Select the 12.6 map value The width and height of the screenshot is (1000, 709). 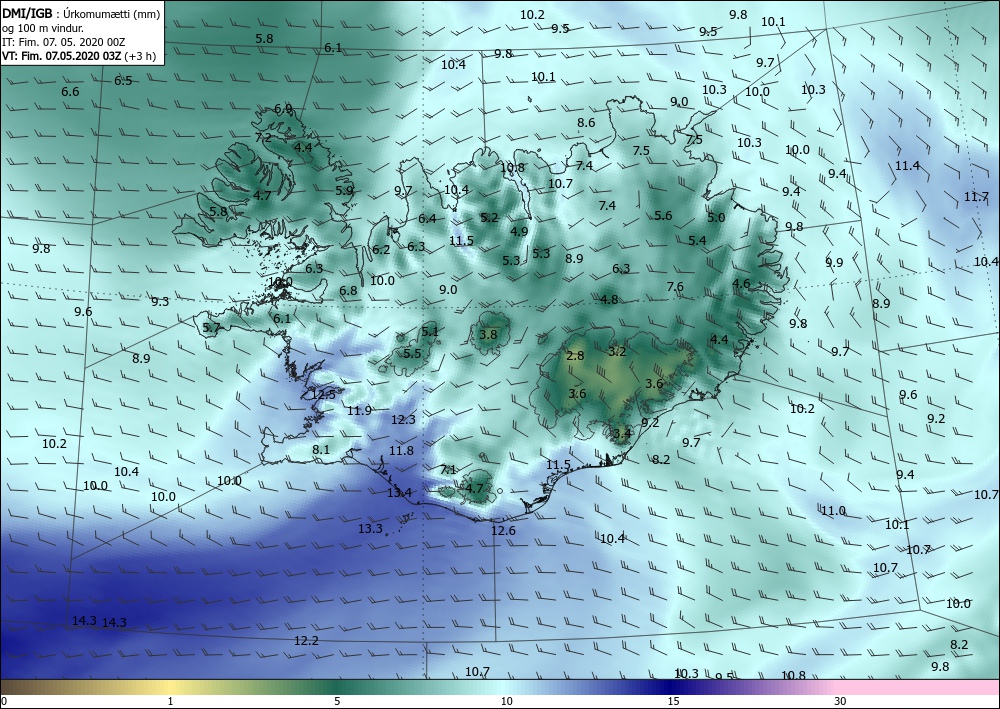[x=503, y=530]
